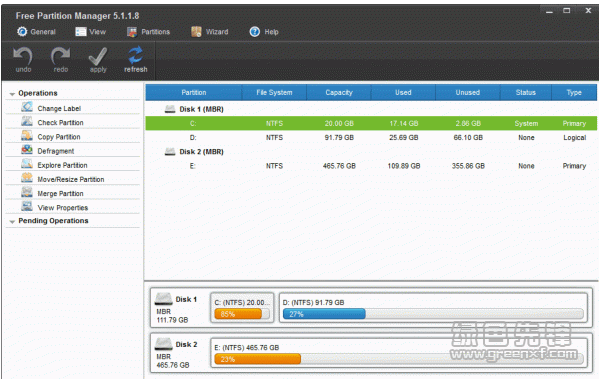The image size is (599, 379).
Task: Sort by the Status column header
Action: click(x=526, y=92)
